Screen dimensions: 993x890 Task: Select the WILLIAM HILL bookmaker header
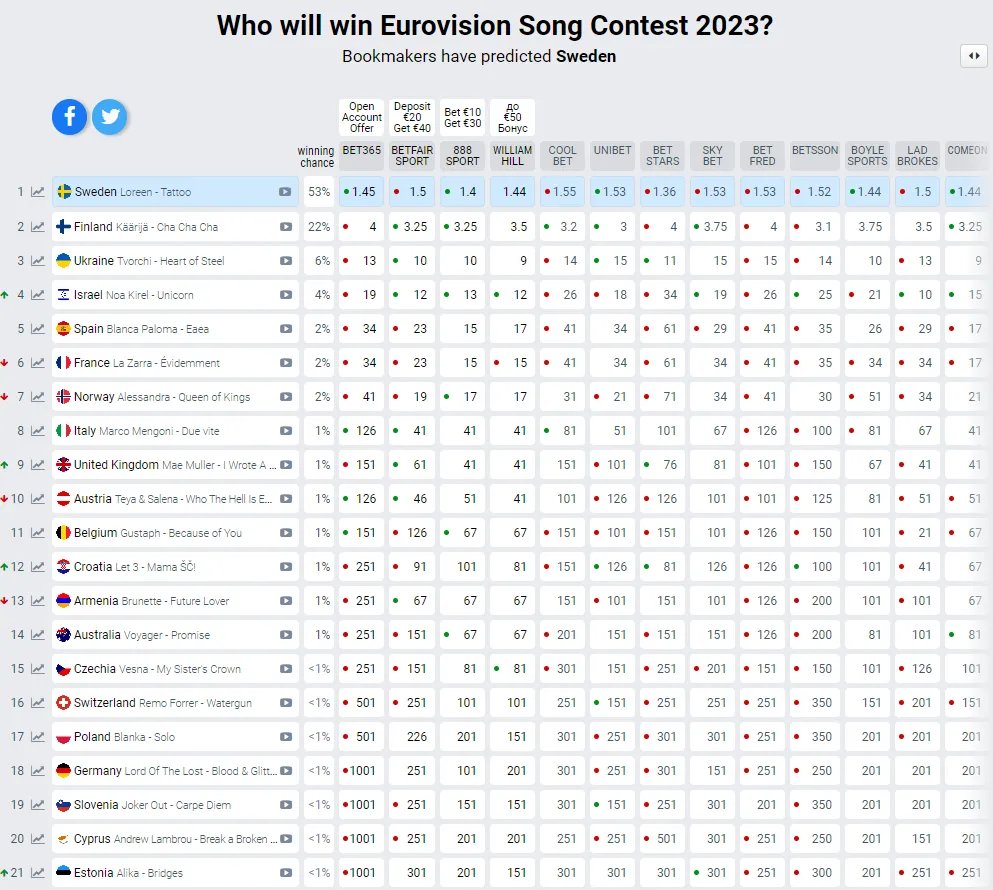pos(512,155)
